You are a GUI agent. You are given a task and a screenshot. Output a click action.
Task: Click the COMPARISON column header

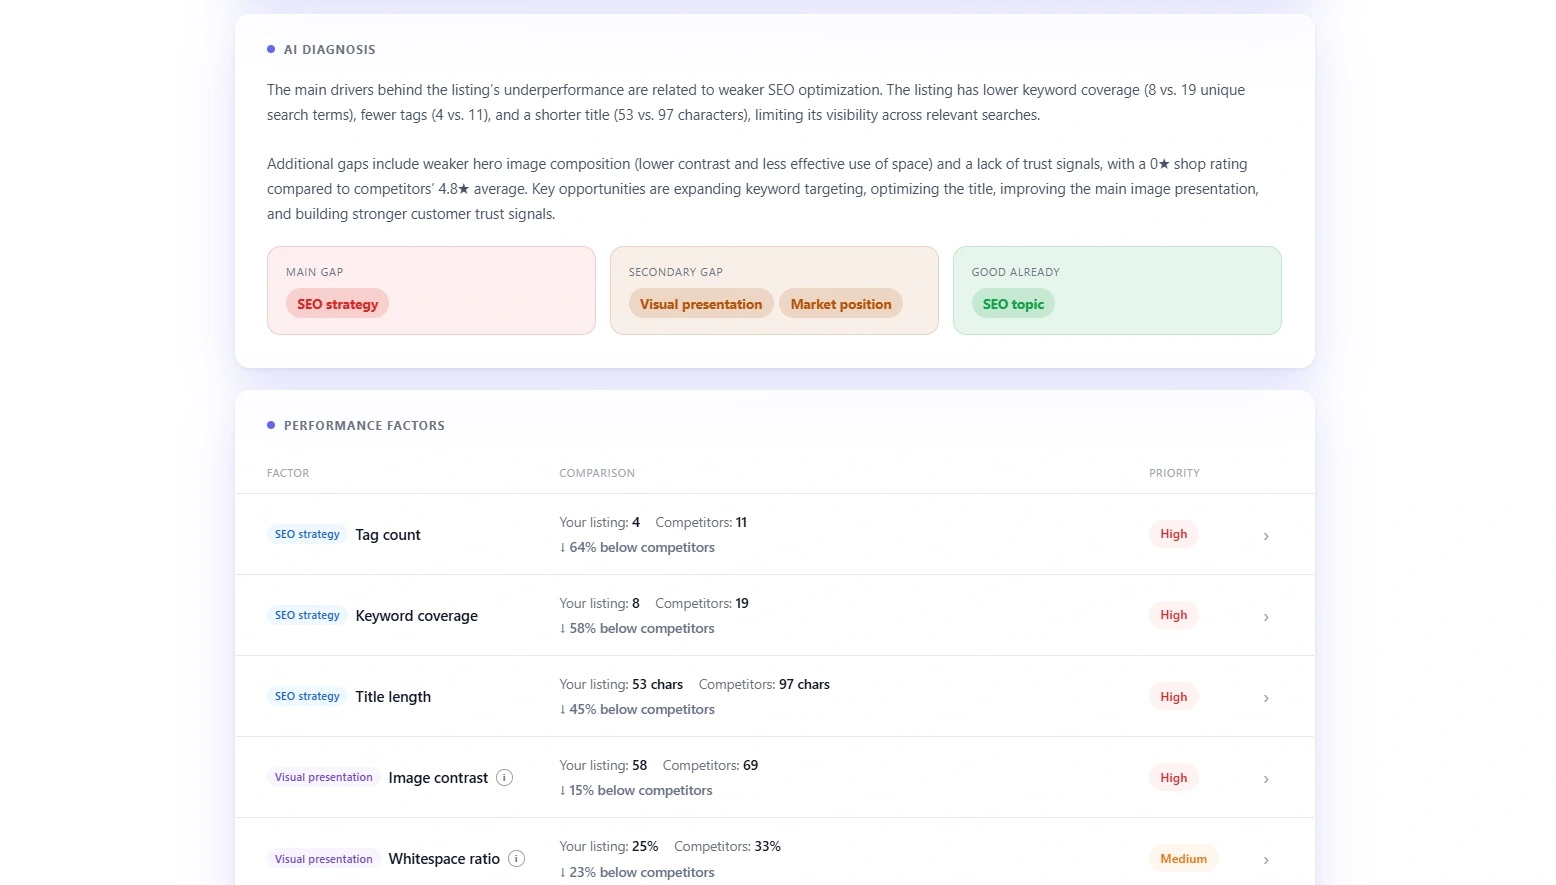(x=597, y=473)
